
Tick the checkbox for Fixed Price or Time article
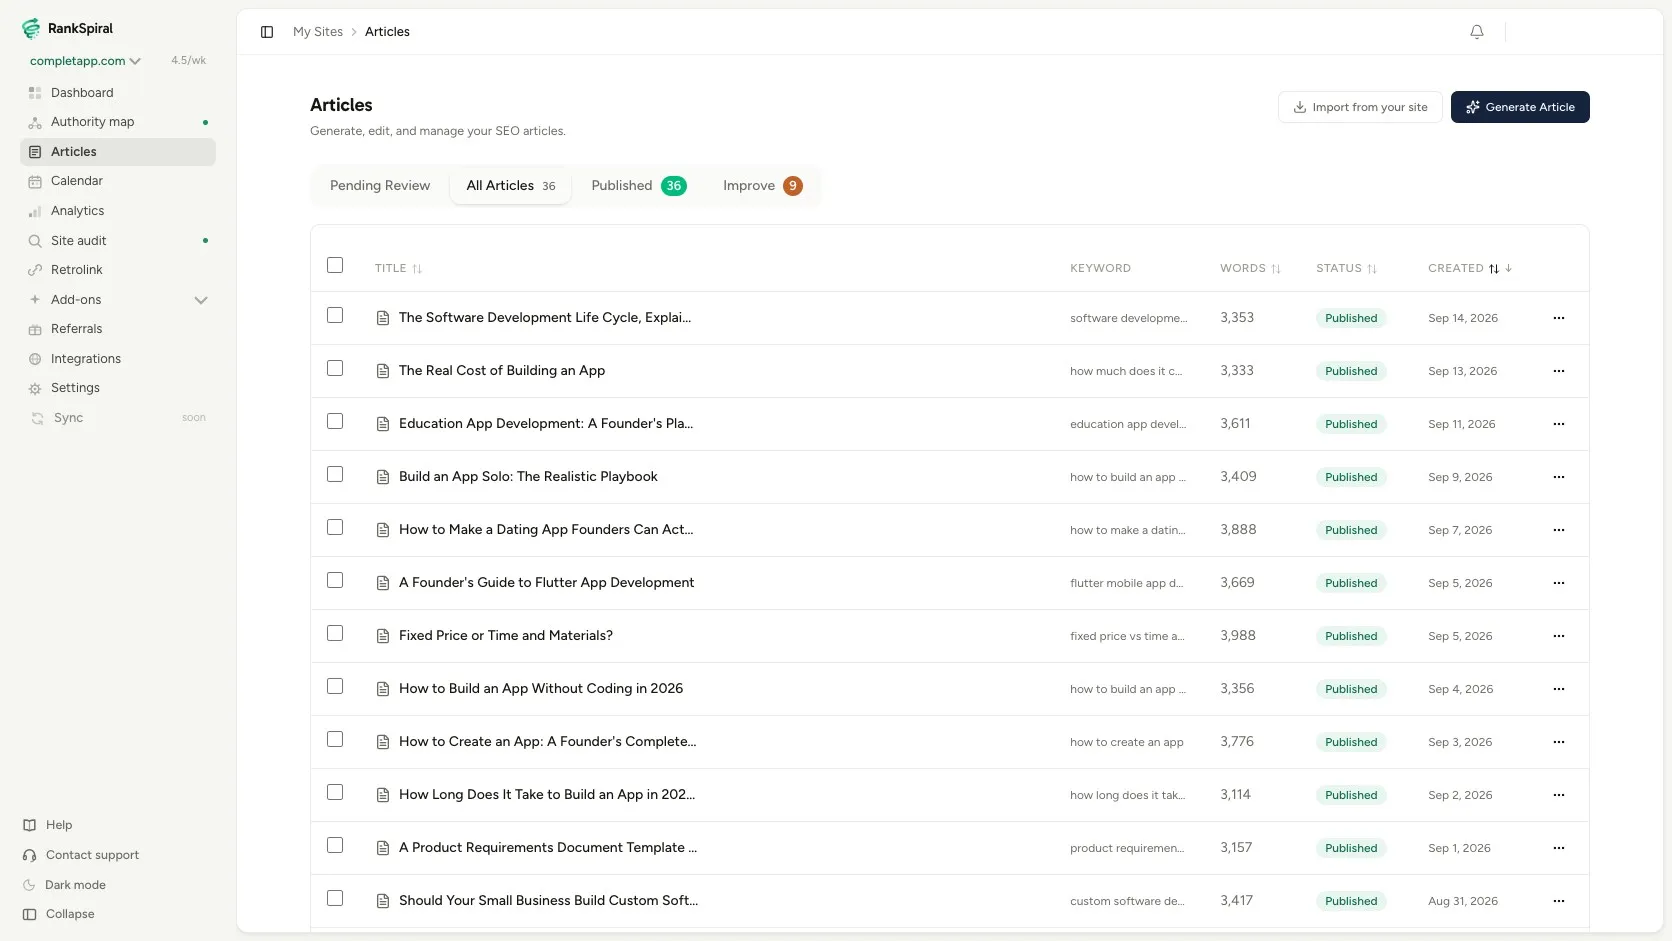[x=335, y=633]
